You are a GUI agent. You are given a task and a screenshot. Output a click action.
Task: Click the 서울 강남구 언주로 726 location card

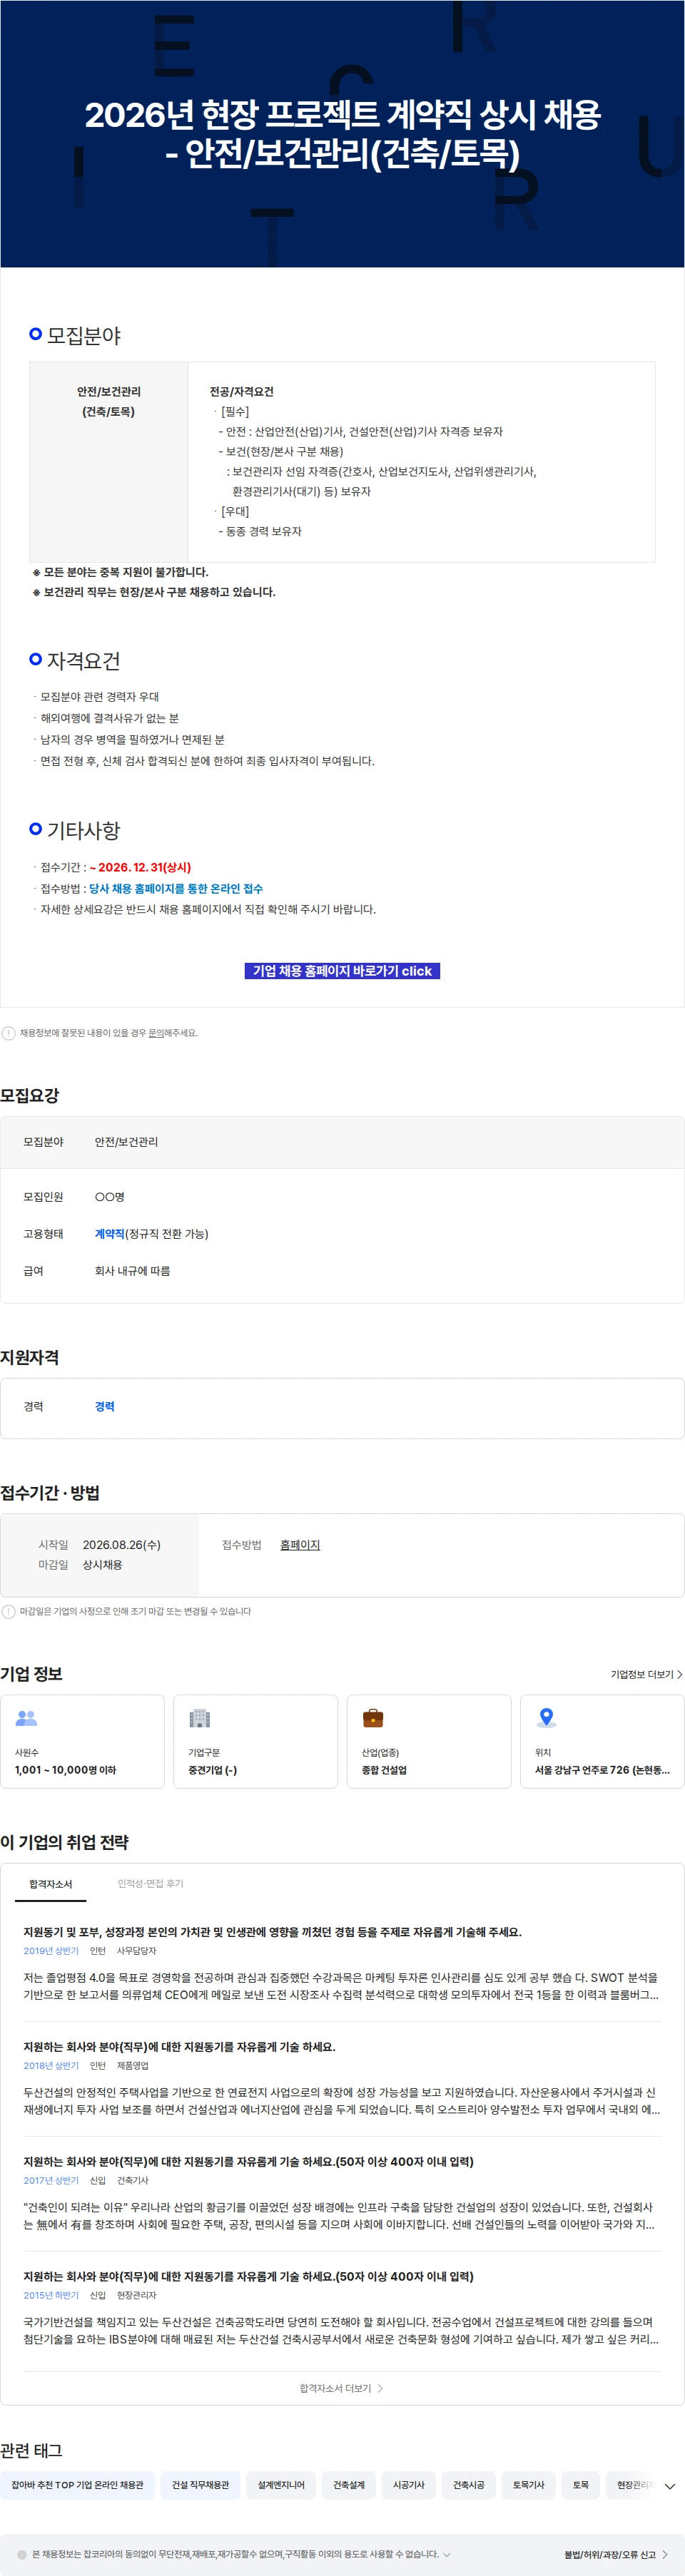[602, 1741]
